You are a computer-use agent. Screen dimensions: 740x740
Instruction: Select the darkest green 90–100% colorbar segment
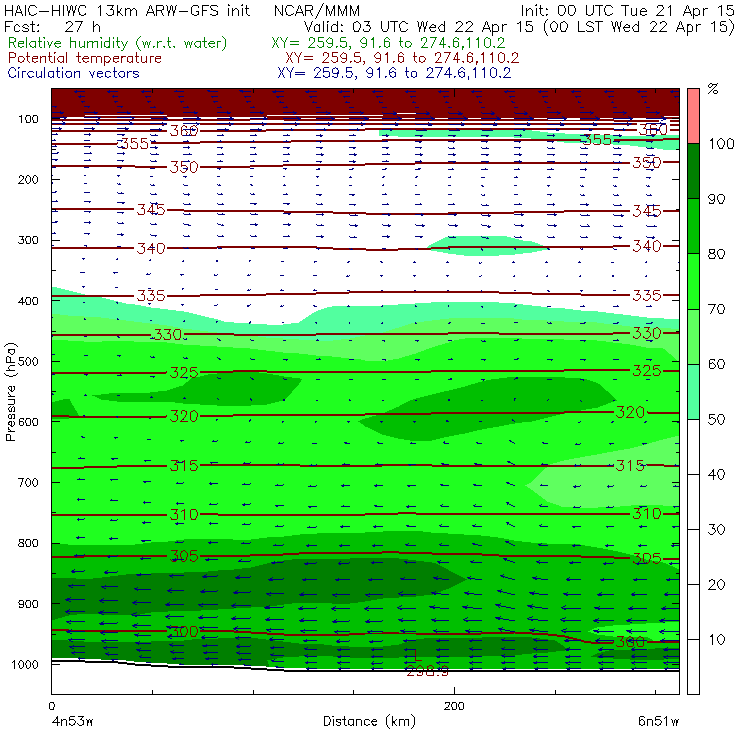pyautogui.click(x=693, y=171)
